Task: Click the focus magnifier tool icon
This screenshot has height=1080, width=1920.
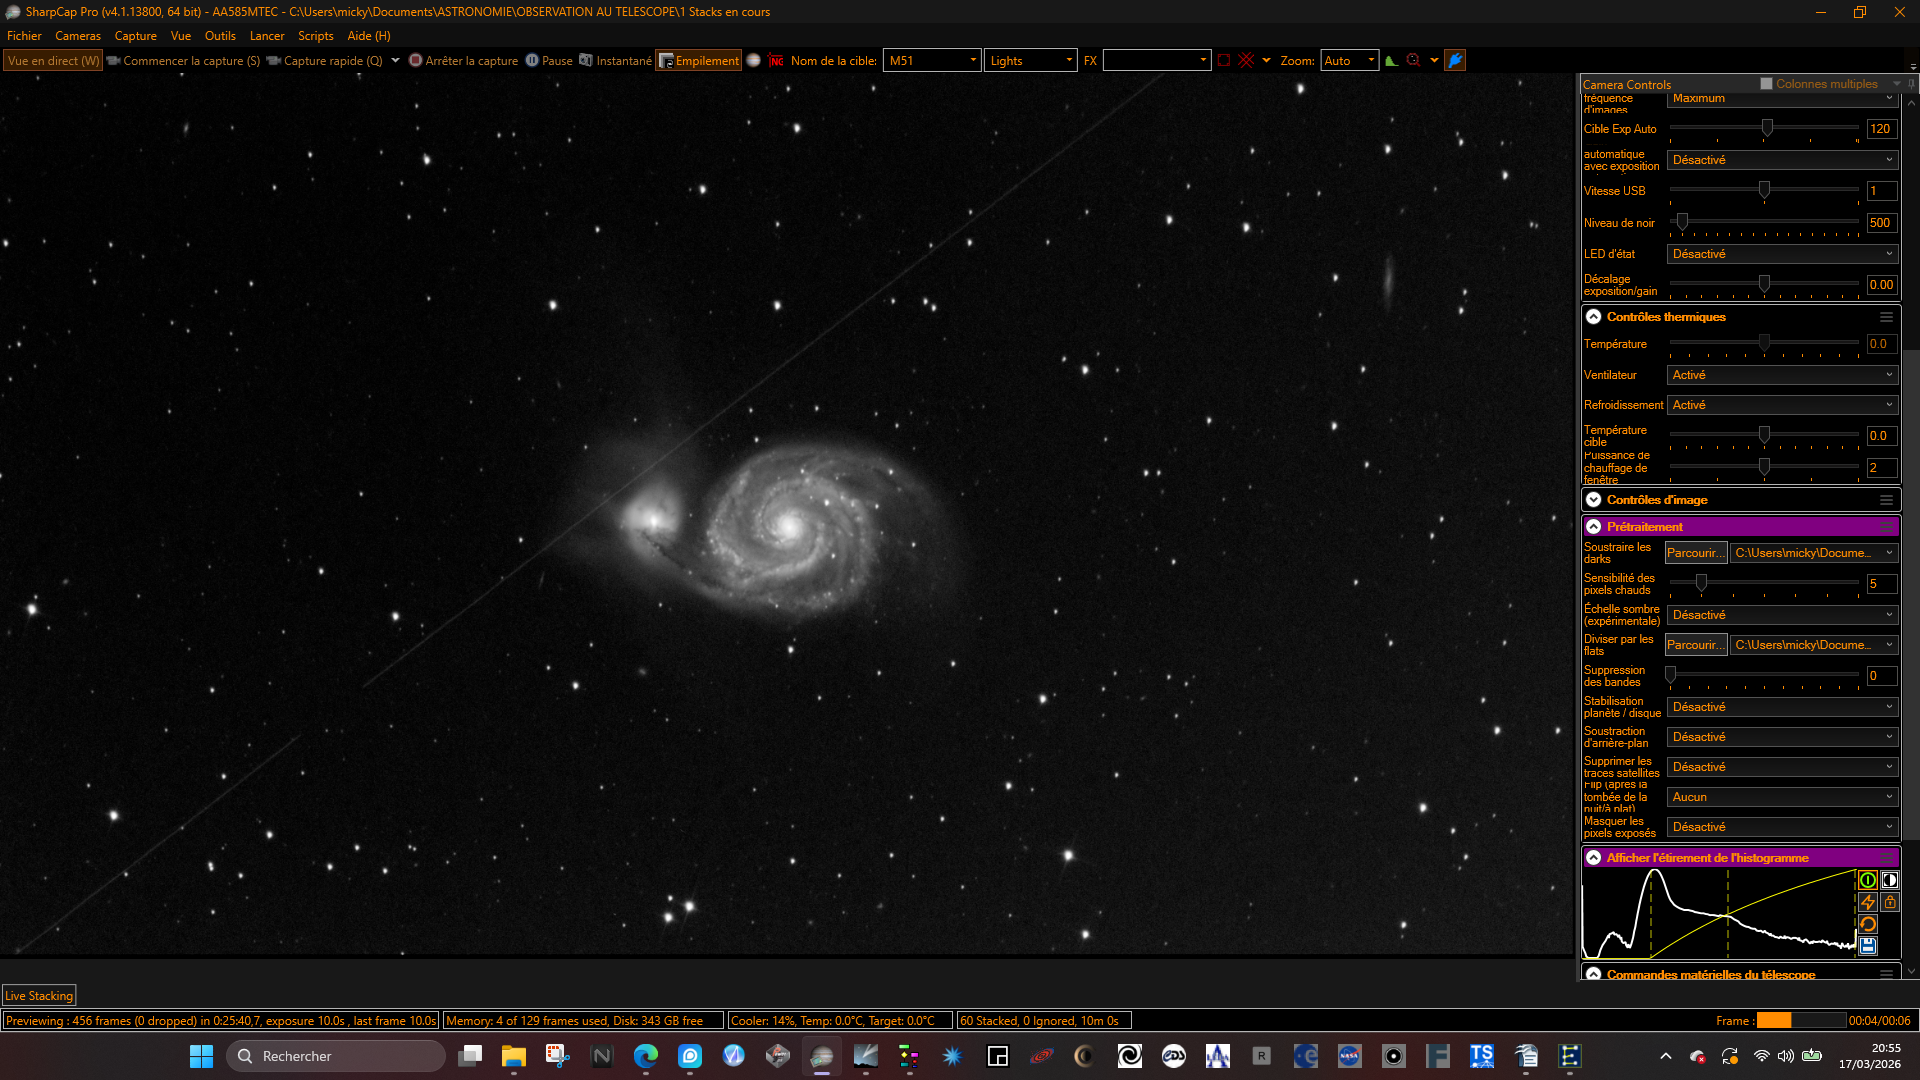Action: click(1413, 61)
